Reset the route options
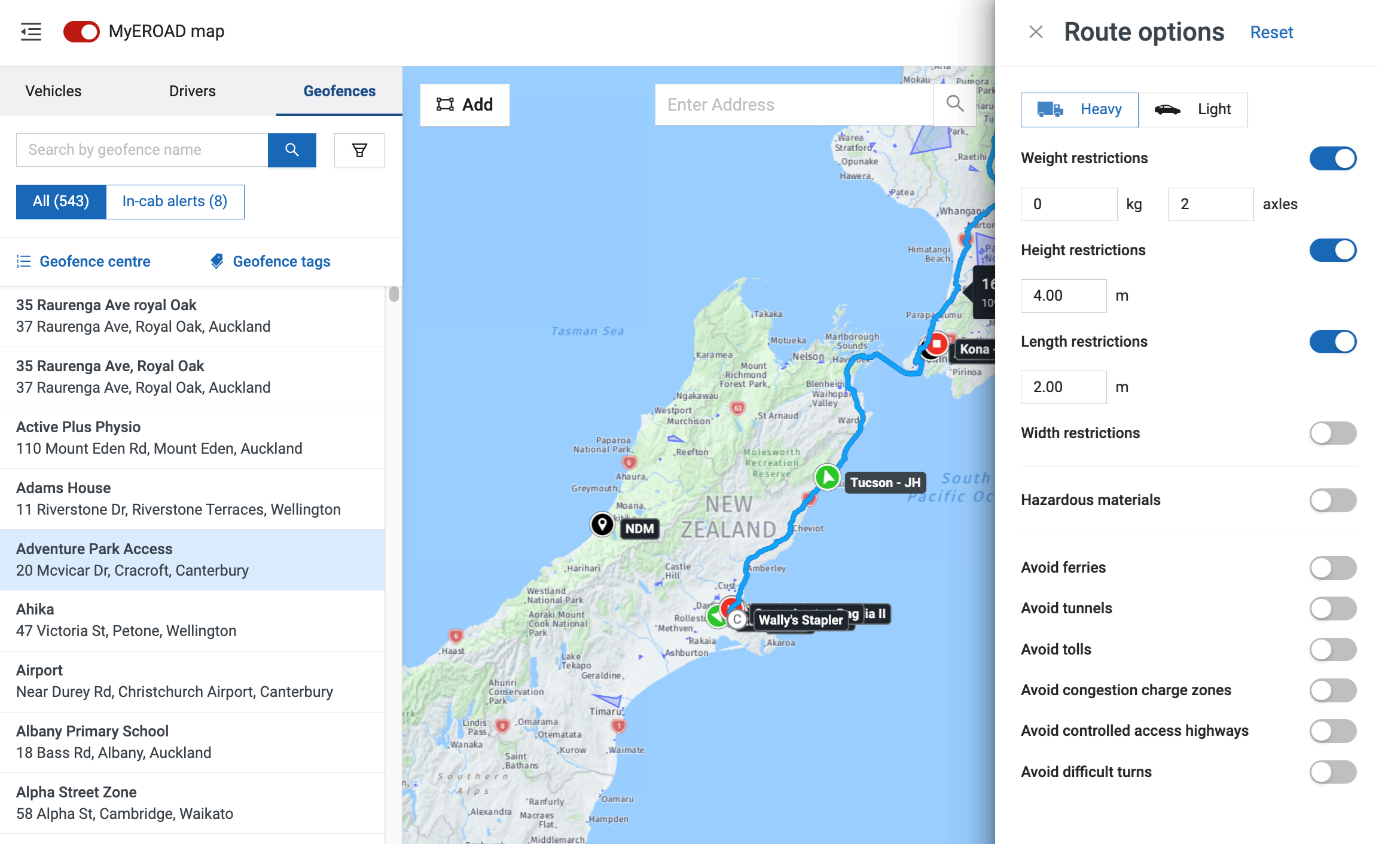1379x844 pixels. pos(1271,32)
